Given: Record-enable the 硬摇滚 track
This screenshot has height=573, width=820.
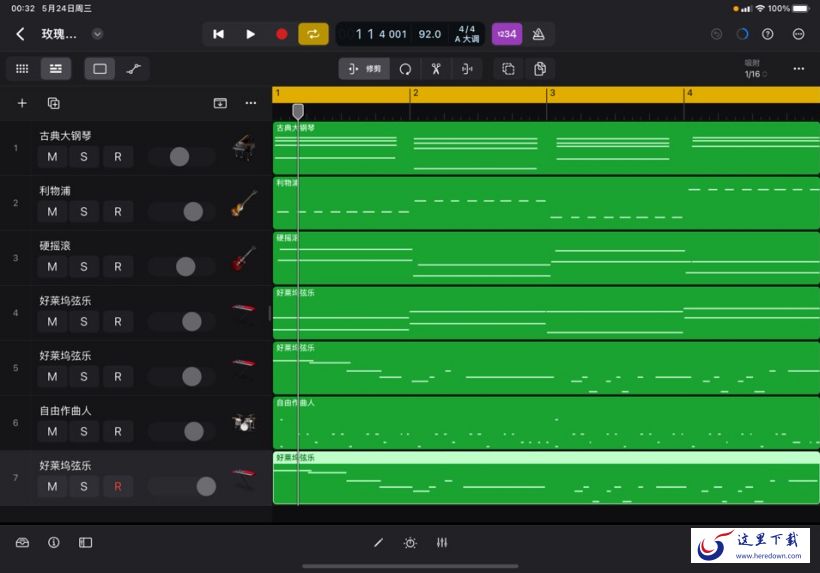Looking at the screenshot, I should (118, 267).
